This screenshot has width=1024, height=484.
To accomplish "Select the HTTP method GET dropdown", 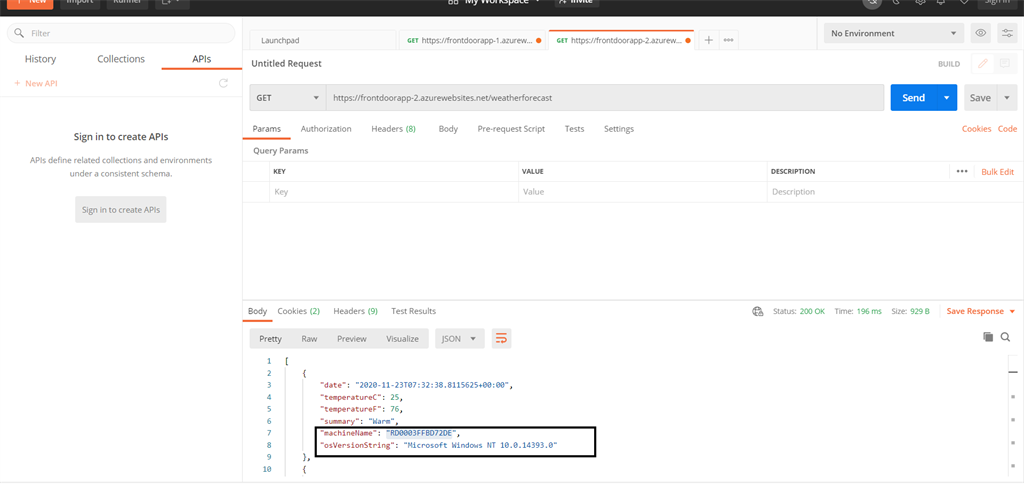I will tap(288, 97).
